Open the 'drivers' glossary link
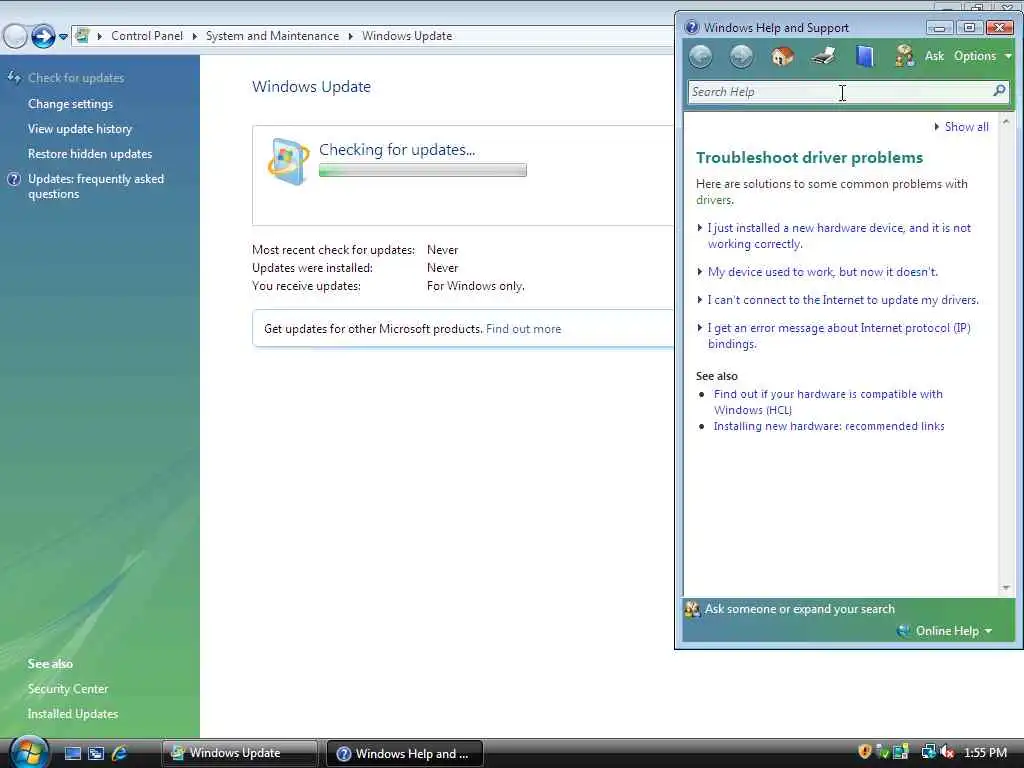Screen dimensions: 1024x768 pyautogui.click(x=714, y=200)
